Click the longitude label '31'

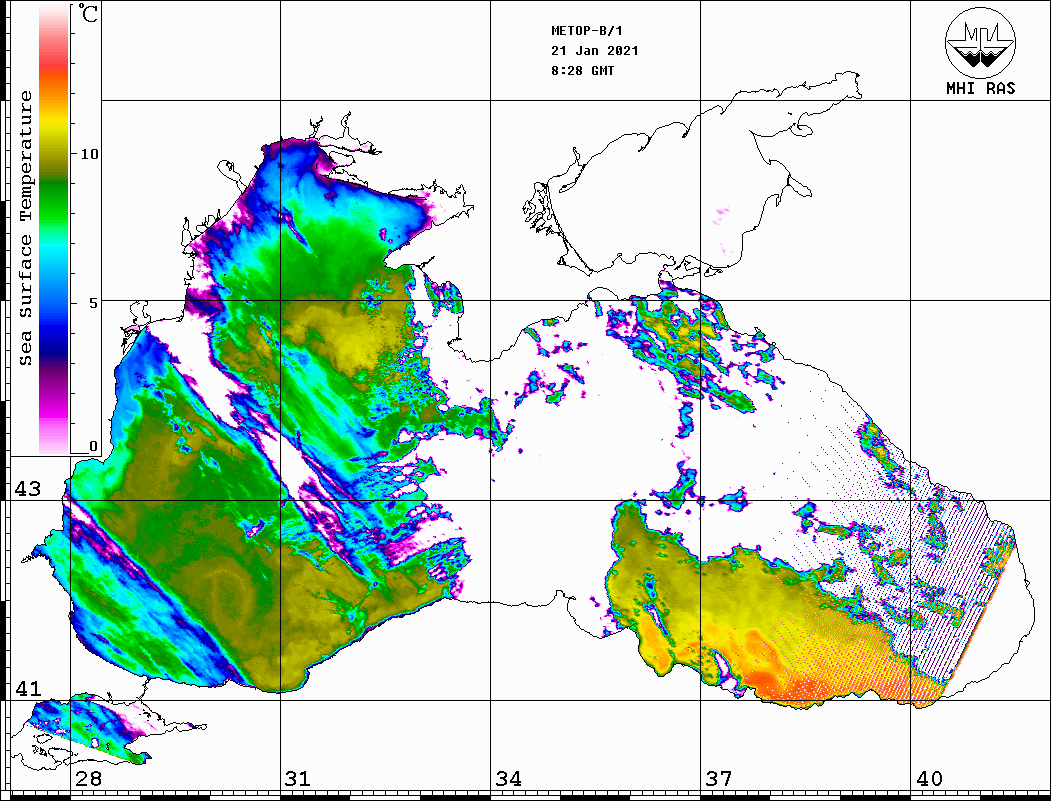click(x=298, y=778)
